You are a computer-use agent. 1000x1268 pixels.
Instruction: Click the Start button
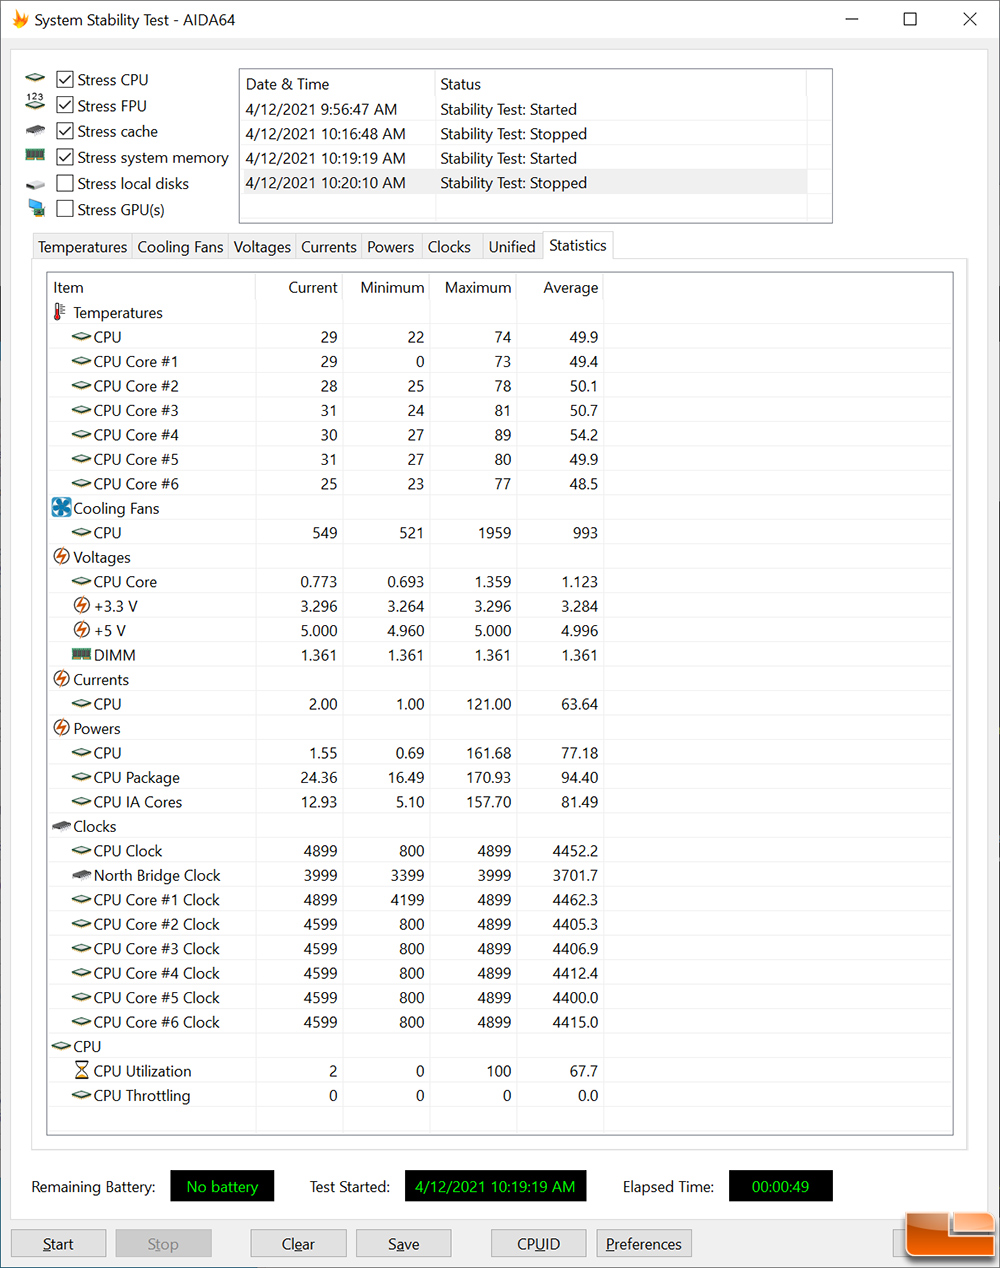point(58,1244)
